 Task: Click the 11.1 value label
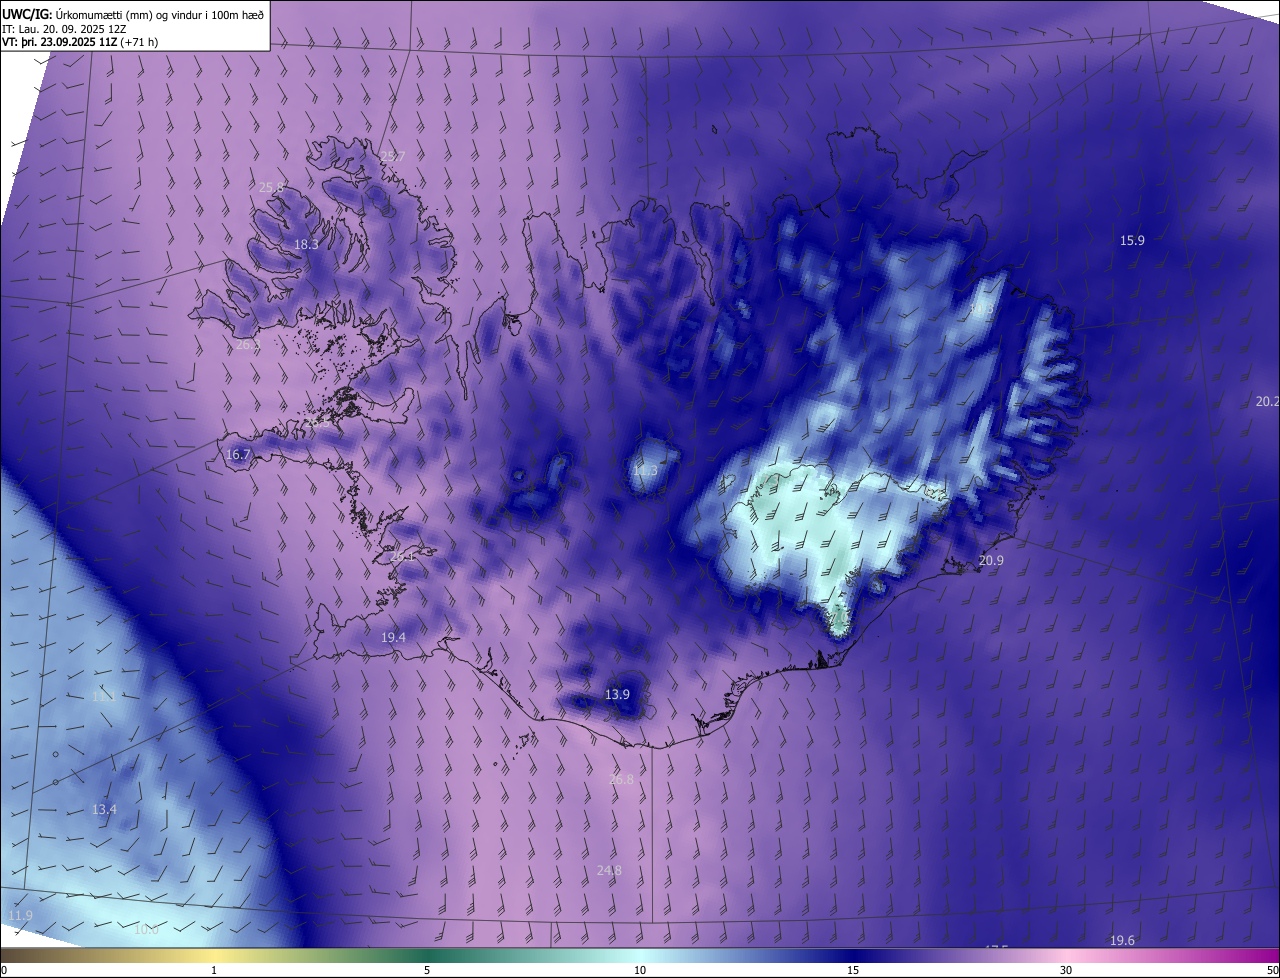[104, 697]
